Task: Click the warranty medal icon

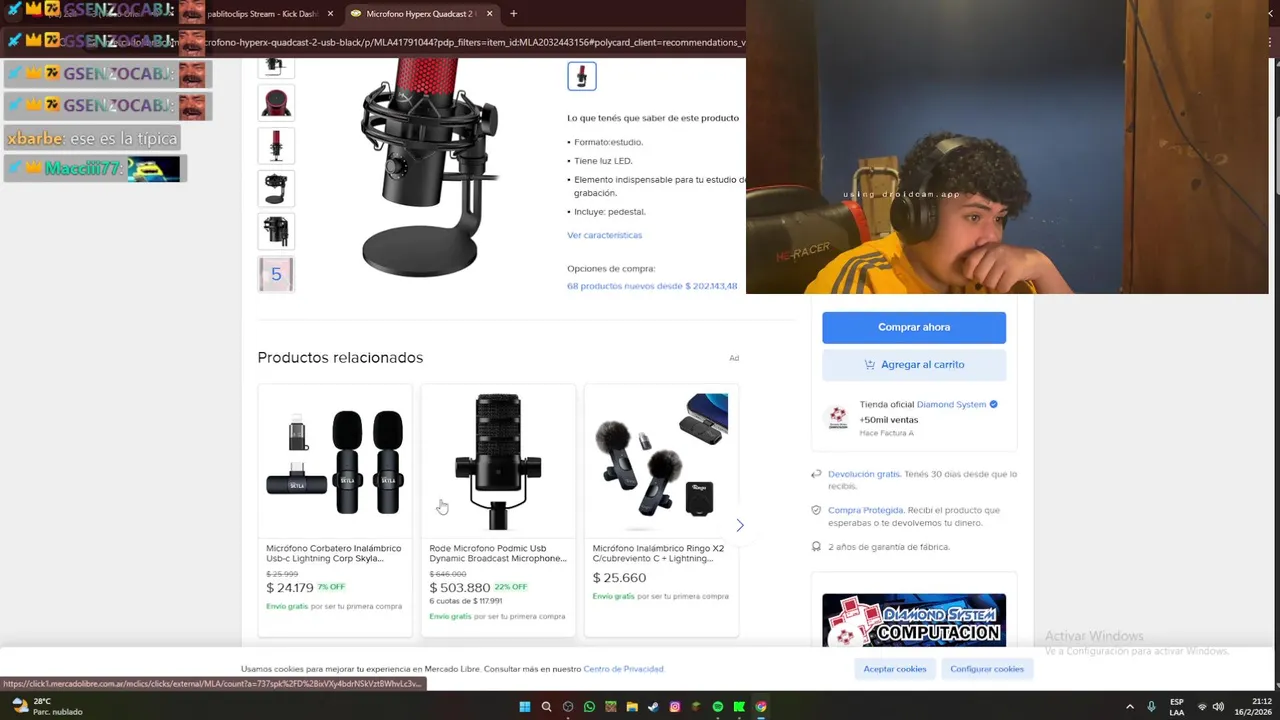Action: point(817,547)
